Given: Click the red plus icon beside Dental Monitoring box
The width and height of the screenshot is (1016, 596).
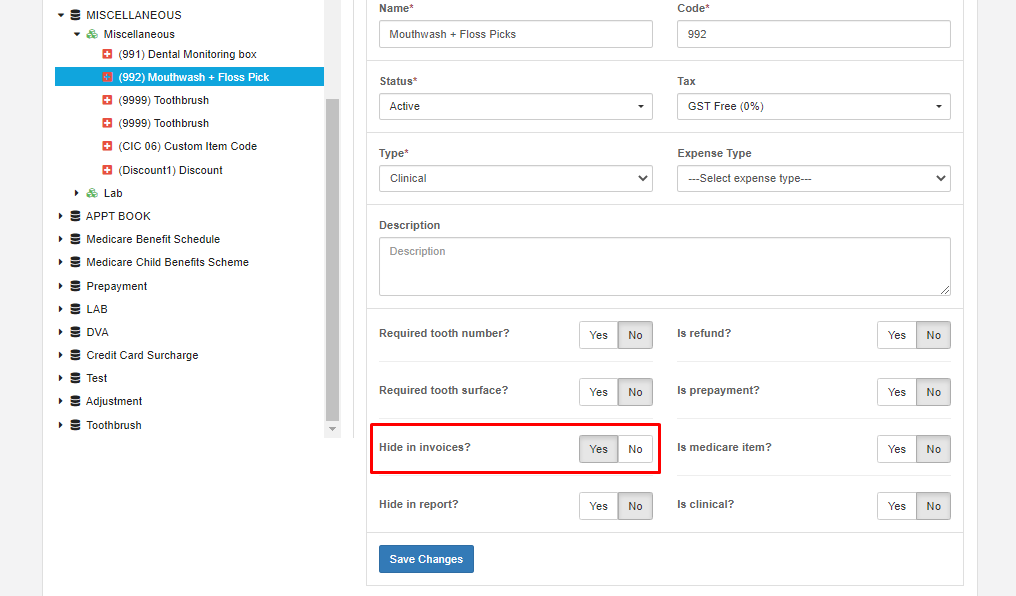Looking at the screenshot, I should pos(108,54).
